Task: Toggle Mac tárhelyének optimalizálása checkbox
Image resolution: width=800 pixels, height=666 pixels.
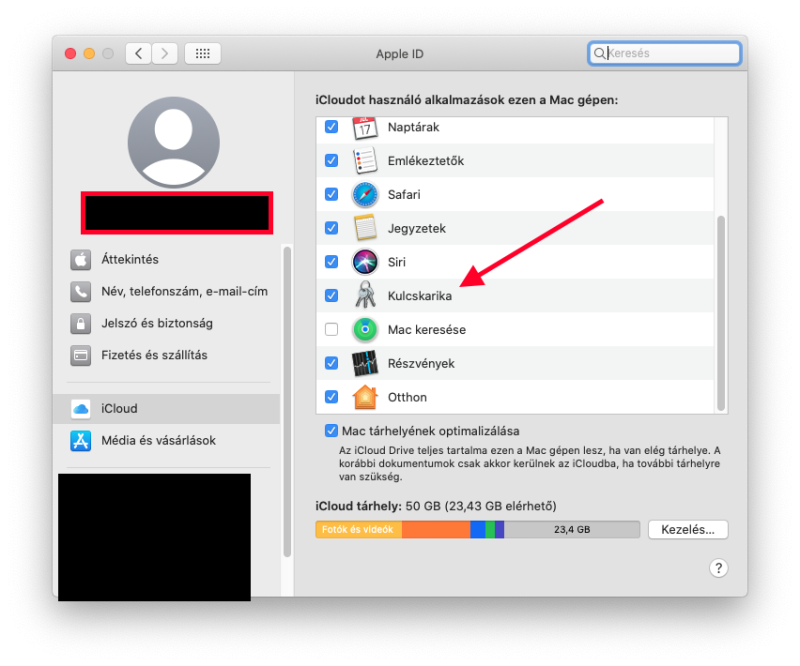Action: pyautogui.click(x=332, y=431)
